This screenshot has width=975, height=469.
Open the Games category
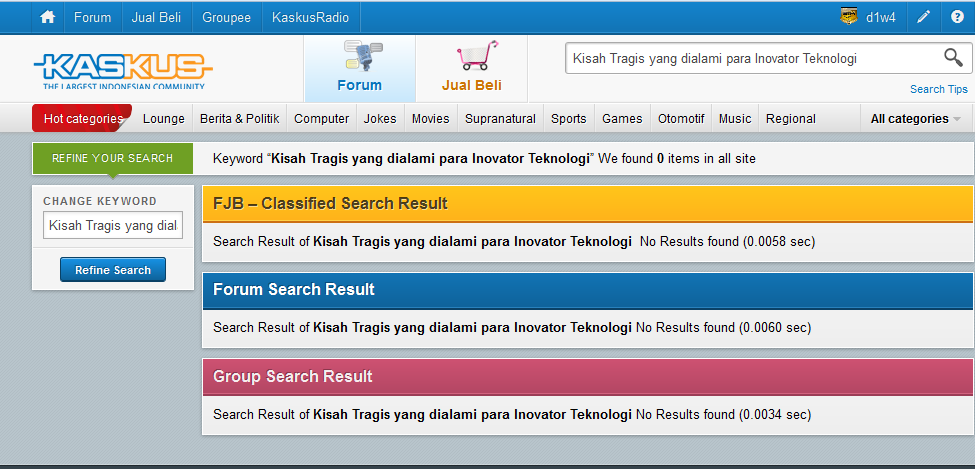pos(622,119)
